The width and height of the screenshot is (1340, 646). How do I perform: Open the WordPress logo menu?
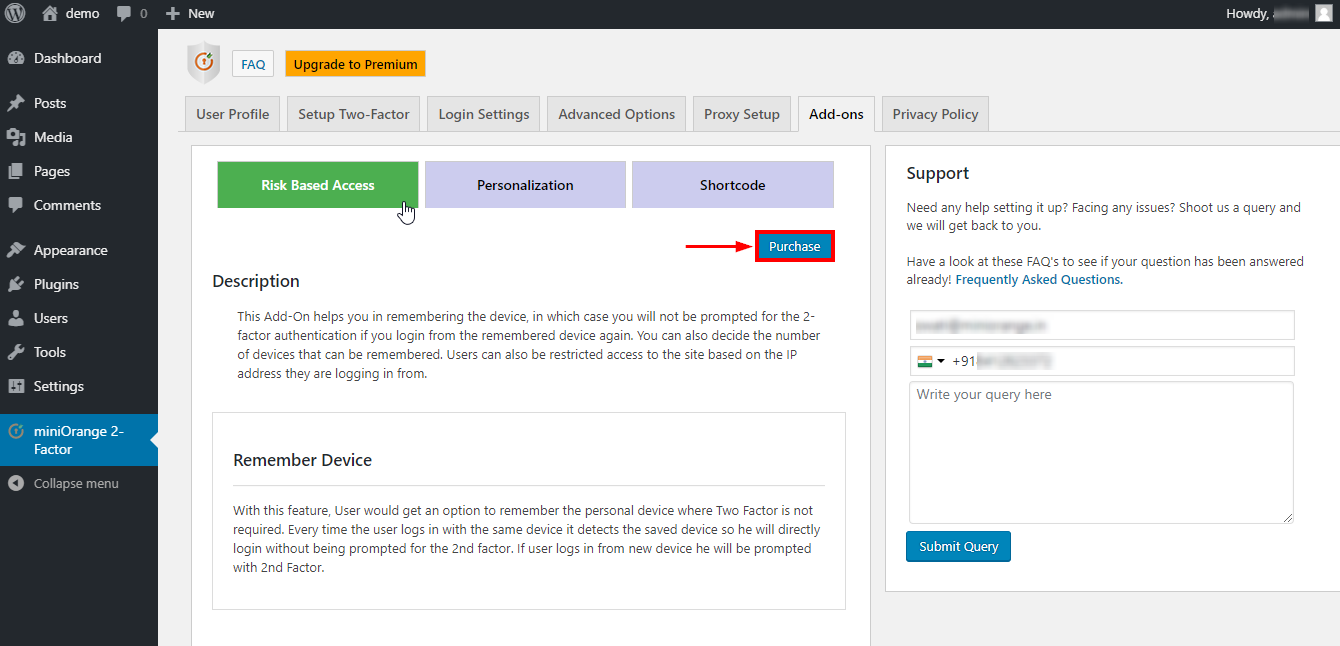click(x=15, y=14)
